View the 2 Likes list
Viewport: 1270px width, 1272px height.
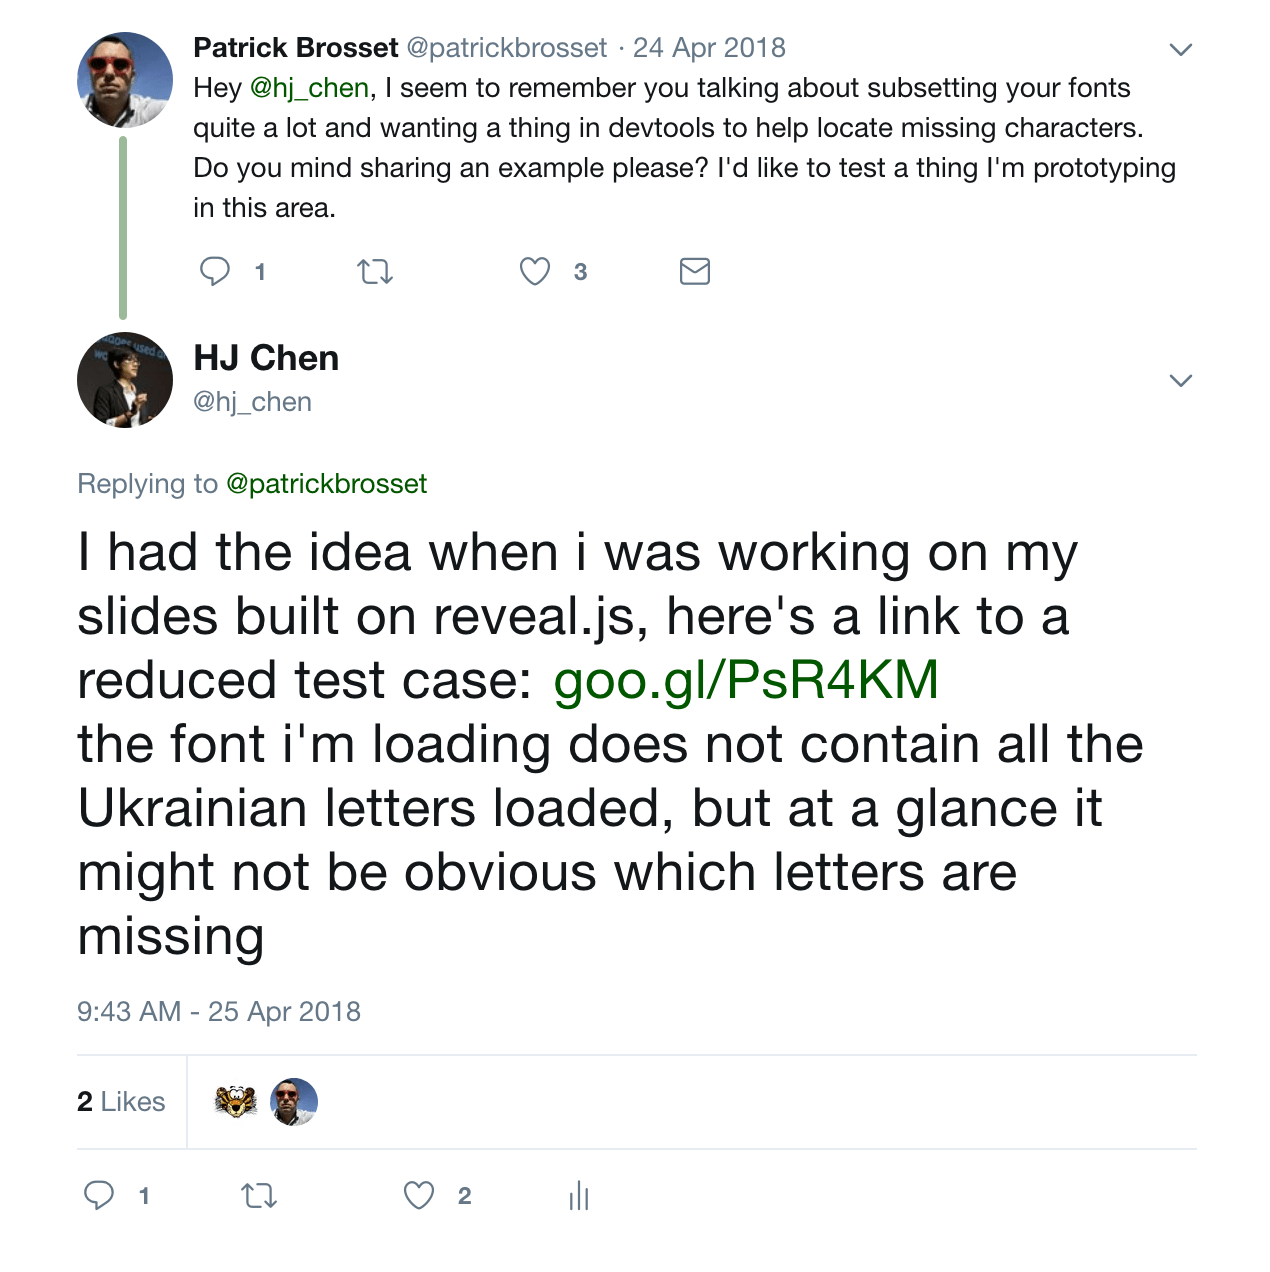tap(121, 1102)
